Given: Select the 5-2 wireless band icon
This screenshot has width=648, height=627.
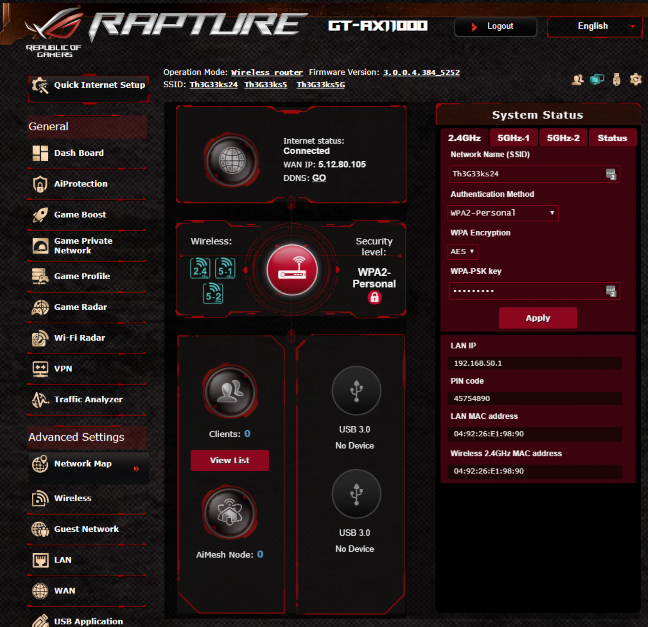Looking at the screenshot, I should [213, 293].
